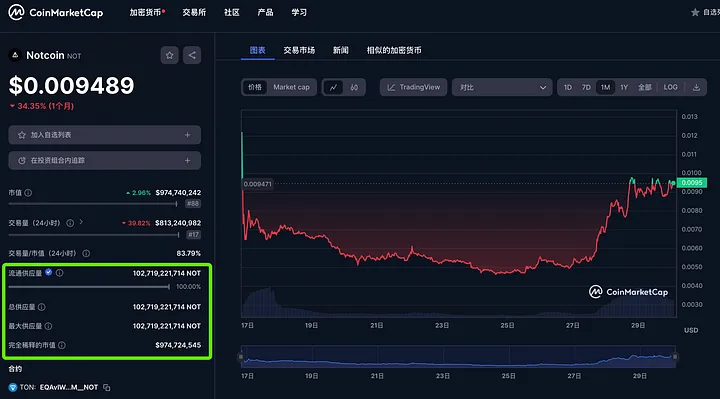Image resolution: width=720 pixels, height=399 pixels.
Task: Click right handle of chart range slider
Action: [x=675, y=357]
